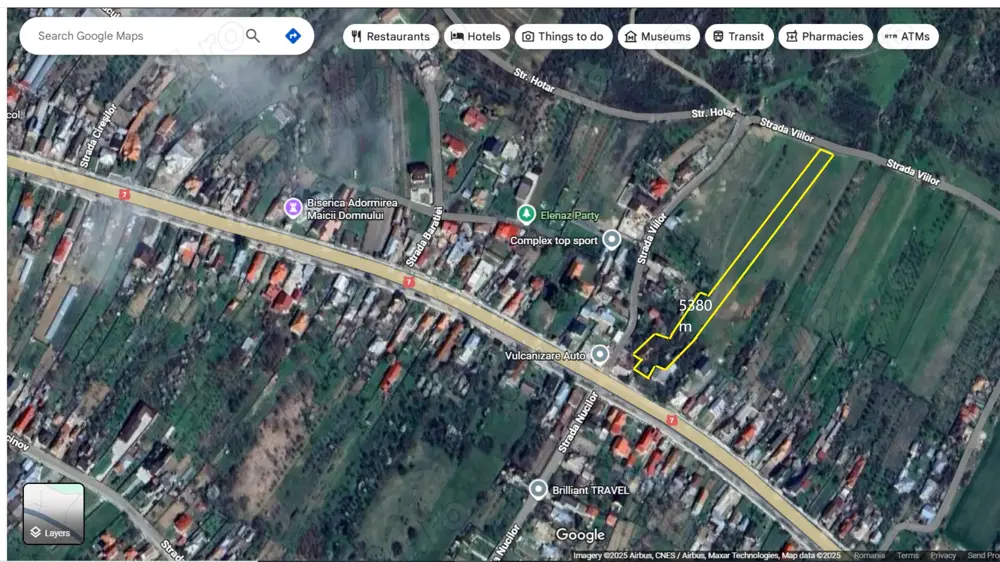Image resolution: width=1000 pixels, height=562 pixels.
Task: Open the Layers map type thumbnail
Action: (54, 514)
